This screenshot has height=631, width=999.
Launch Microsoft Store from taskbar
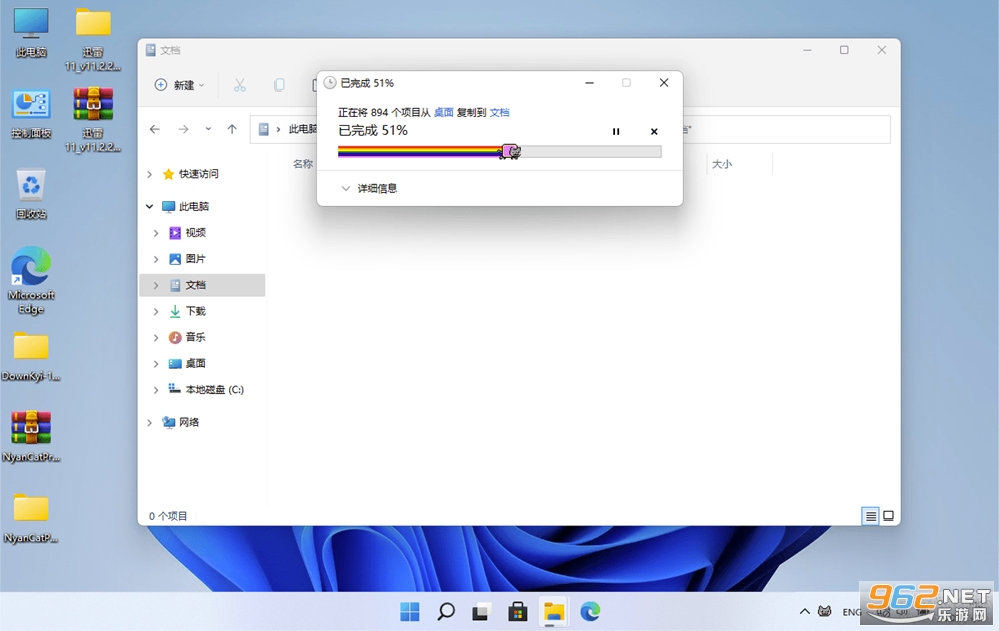tap(517, 612)
